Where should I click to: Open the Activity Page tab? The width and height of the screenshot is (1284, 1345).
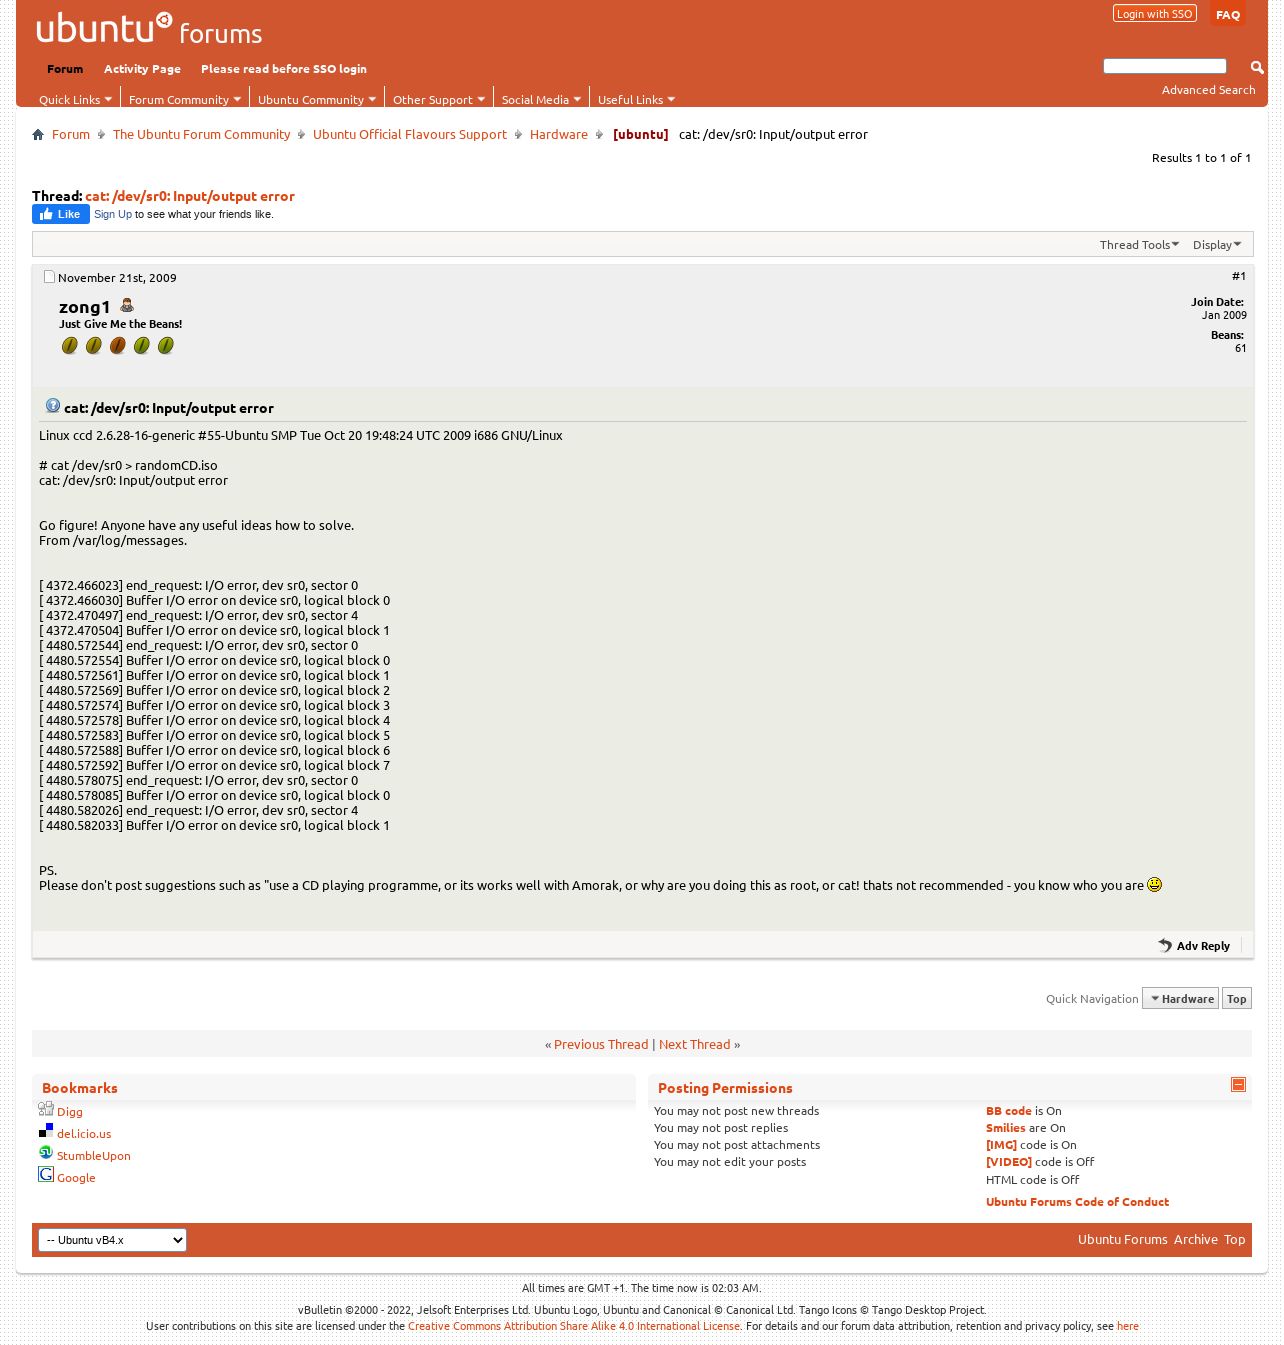(142, 69)
